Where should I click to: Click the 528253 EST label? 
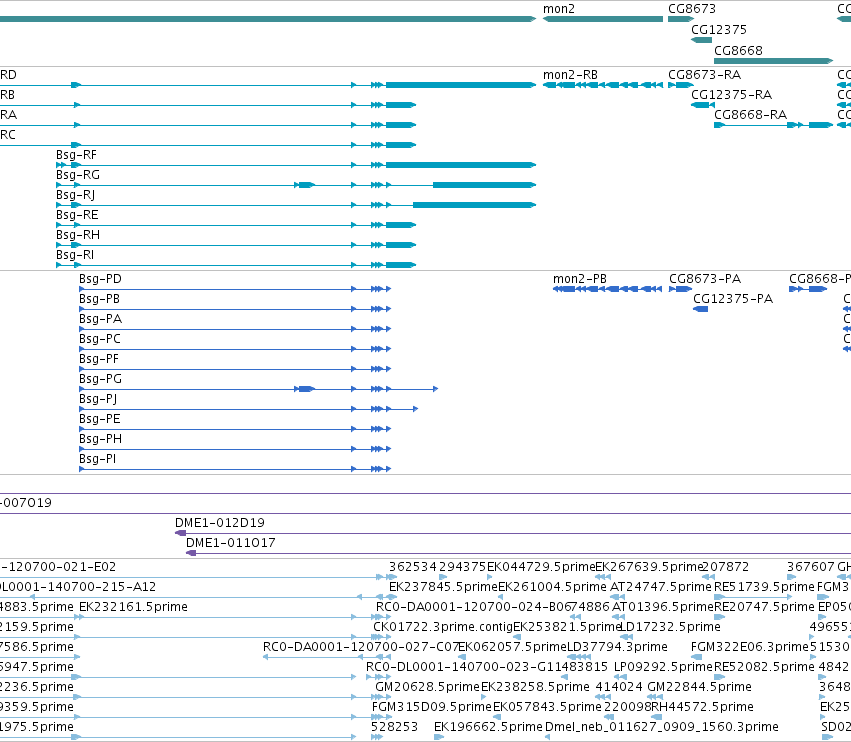pos(395,727)
